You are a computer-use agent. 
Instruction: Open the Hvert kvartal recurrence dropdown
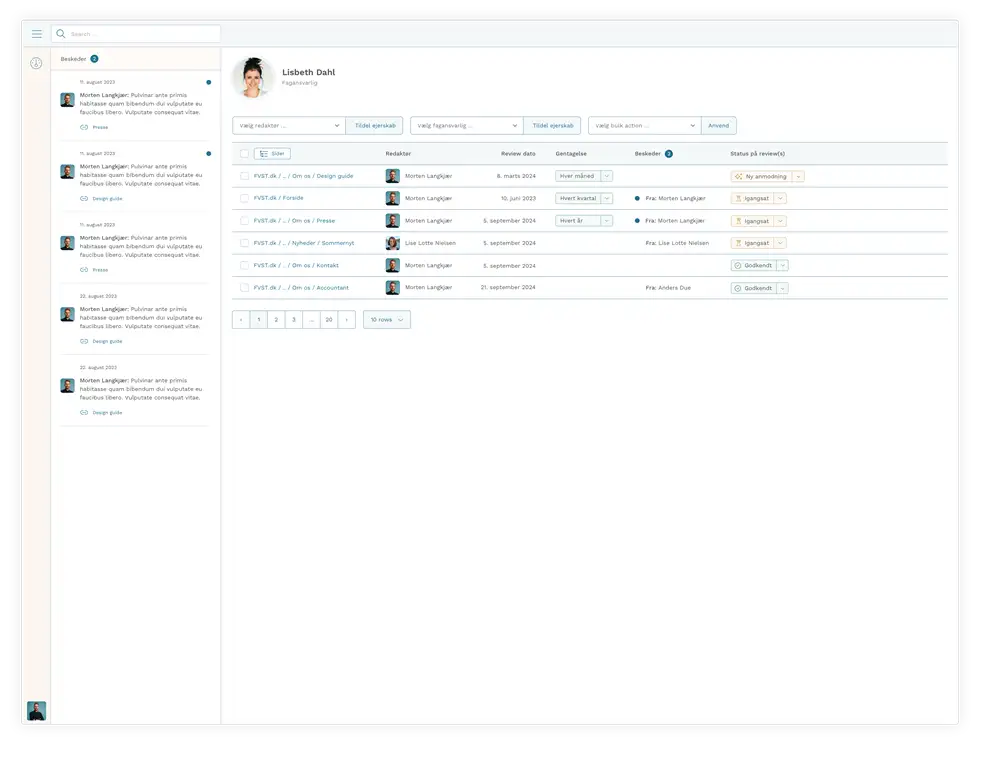pyautogui.click(x=584, y=199)
